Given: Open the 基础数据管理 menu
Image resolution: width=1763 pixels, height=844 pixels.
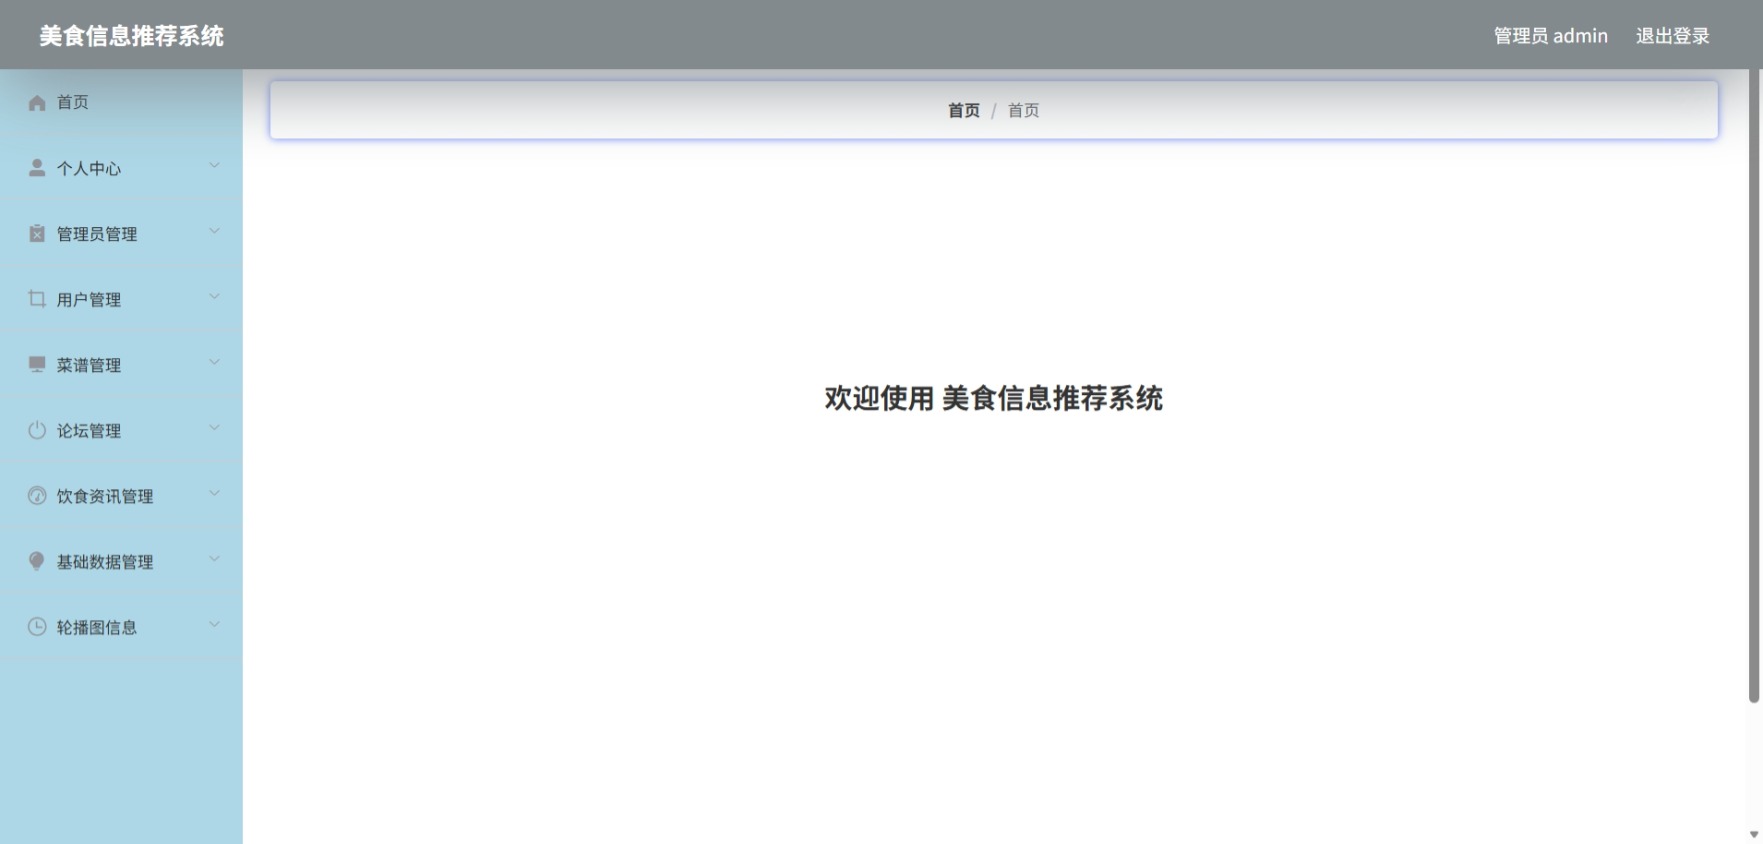Looking at the screenshot, I should pos(121,561).
